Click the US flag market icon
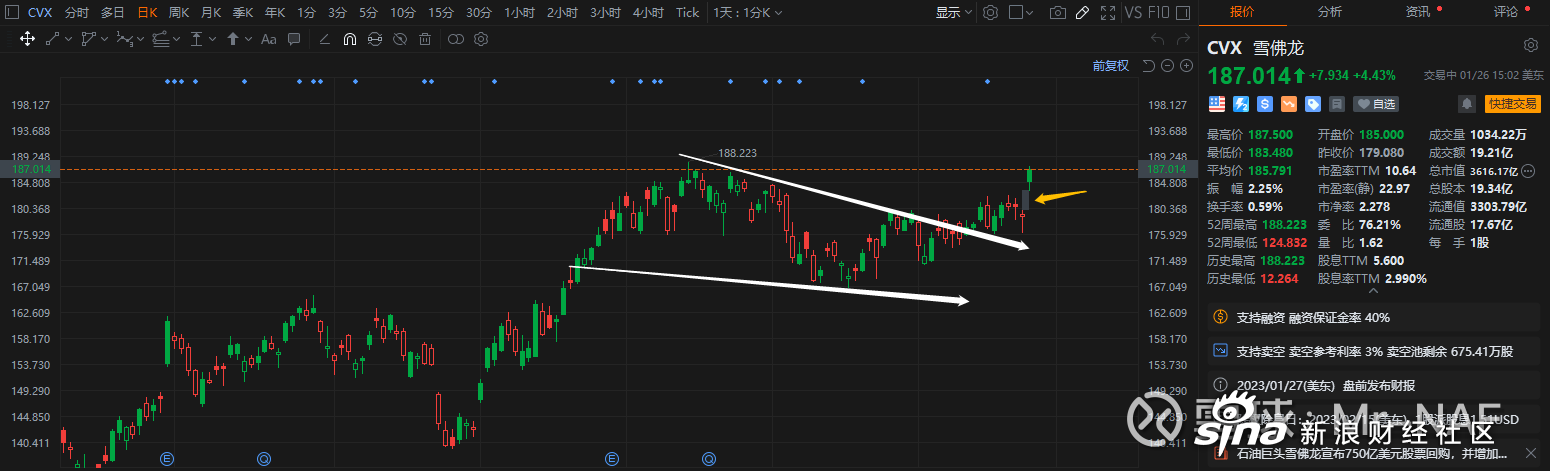This screenshot has height=471, width=1550. click(1217, 103)
